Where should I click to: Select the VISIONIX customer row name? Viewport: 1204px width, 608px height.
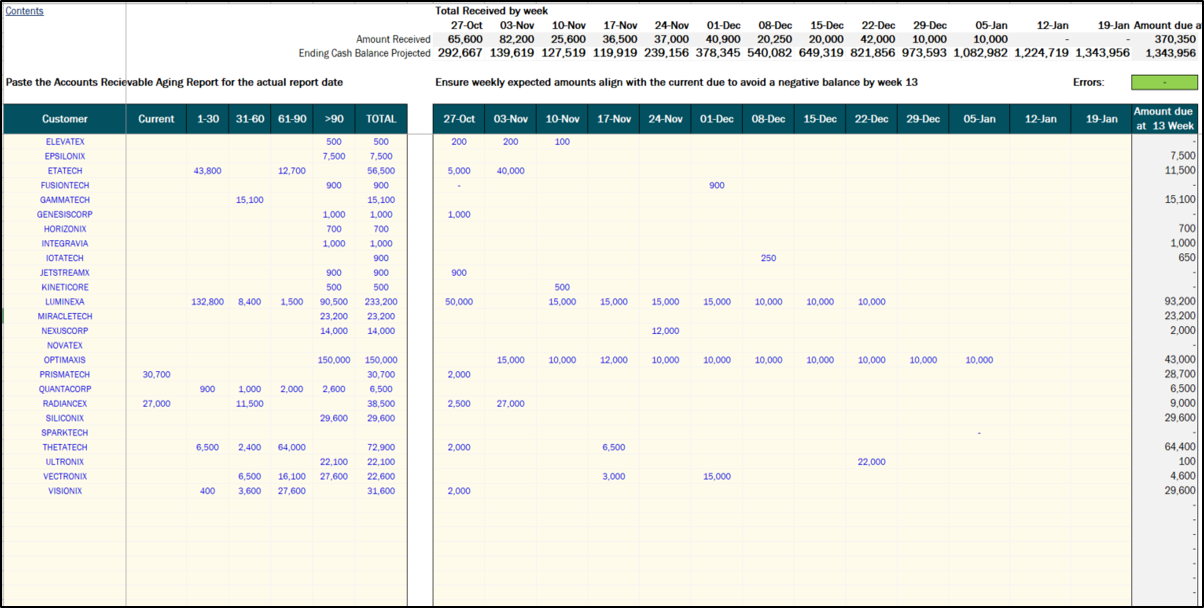point(65,491)
